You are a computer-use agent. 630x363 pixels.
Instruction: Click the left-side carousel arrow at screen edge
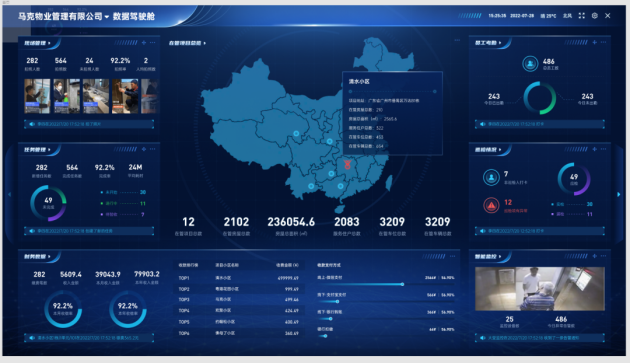point(10,195)
